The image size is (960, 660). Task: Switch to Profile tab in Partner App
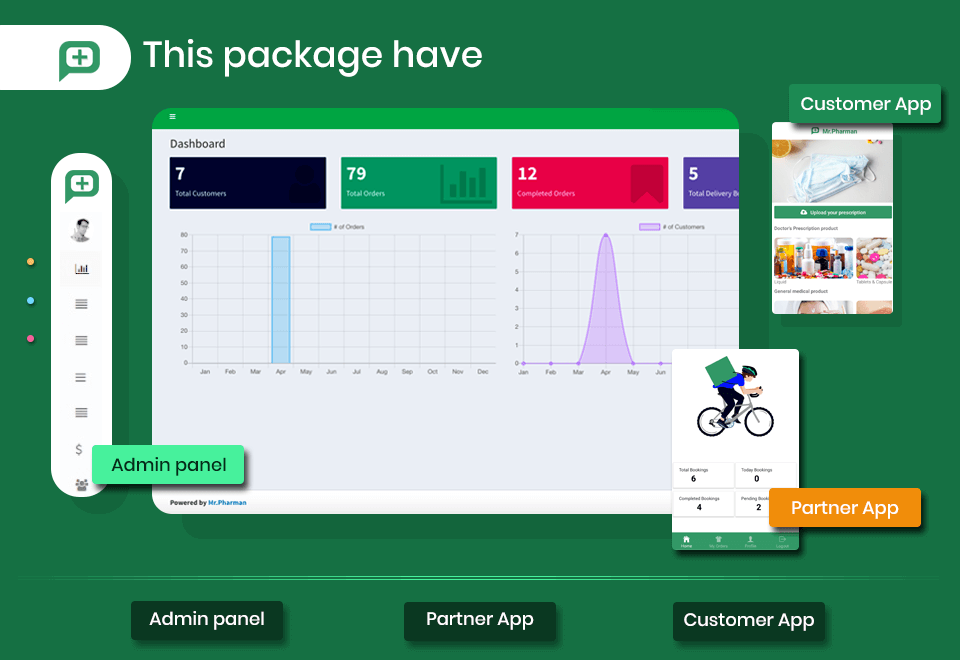(x=750, y=542)
